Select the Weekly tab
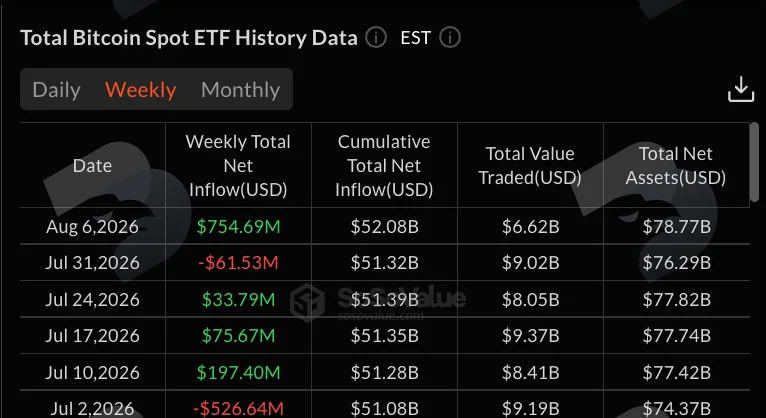 click(x=141, y=90)
